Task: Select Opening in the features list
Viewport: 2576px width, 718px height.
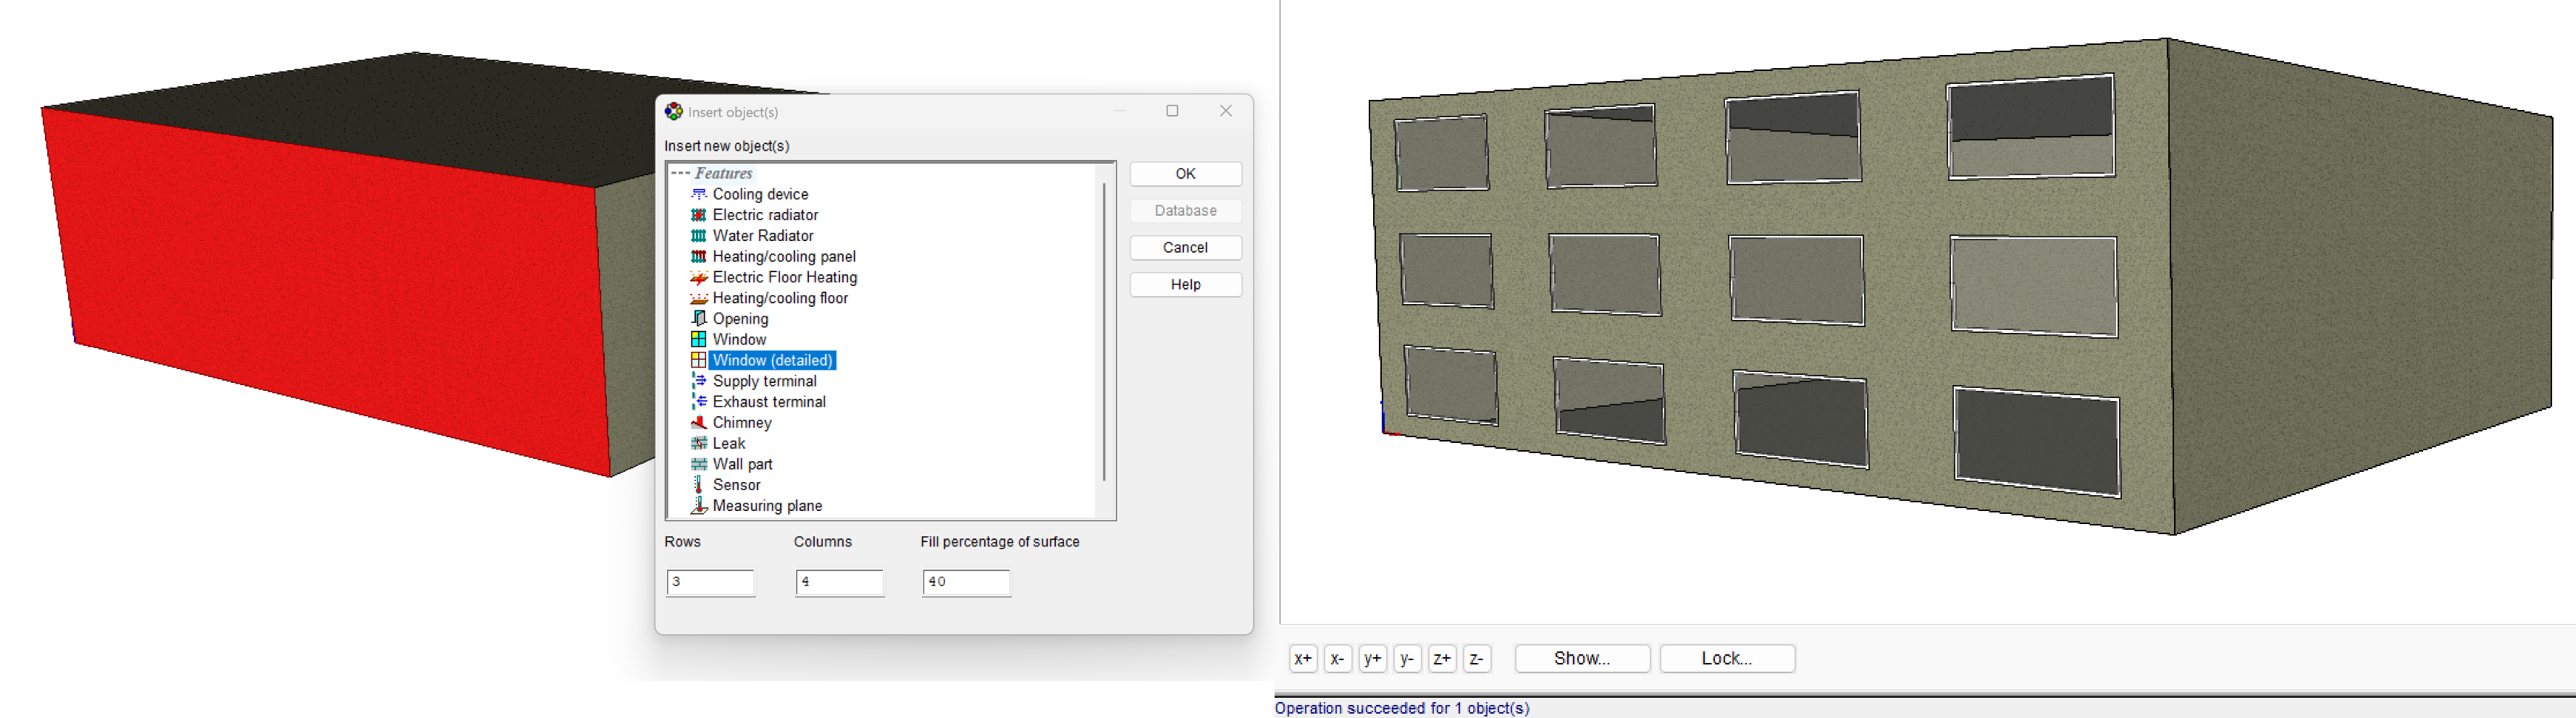Action: tap(740, 319)
